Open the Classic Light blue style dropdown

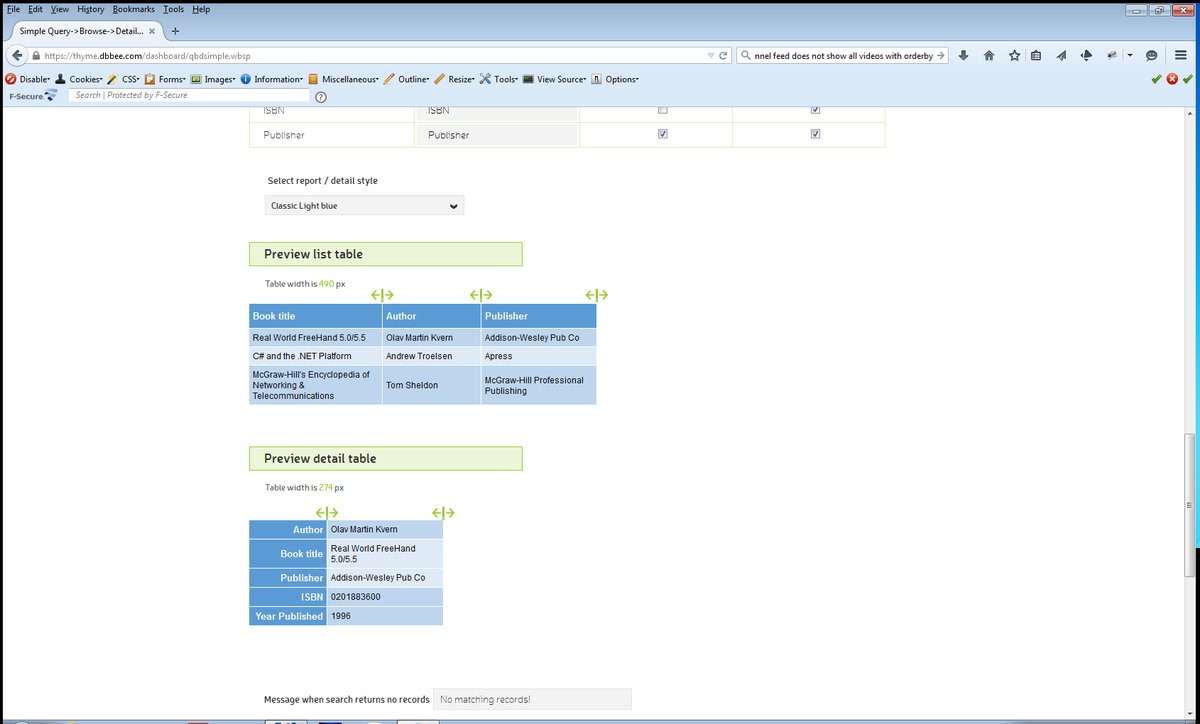point(363,205)
